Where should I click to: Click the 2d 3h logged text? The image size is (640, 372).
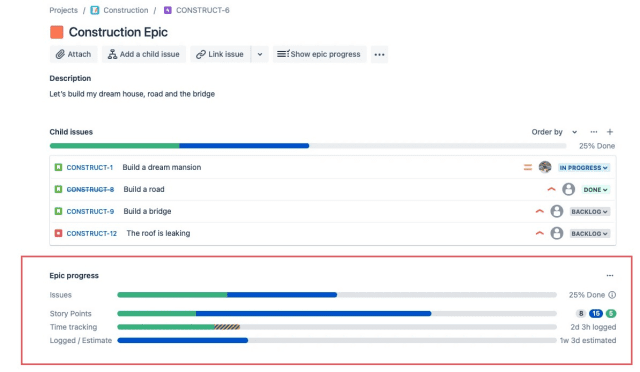click(x=593, y=327)
